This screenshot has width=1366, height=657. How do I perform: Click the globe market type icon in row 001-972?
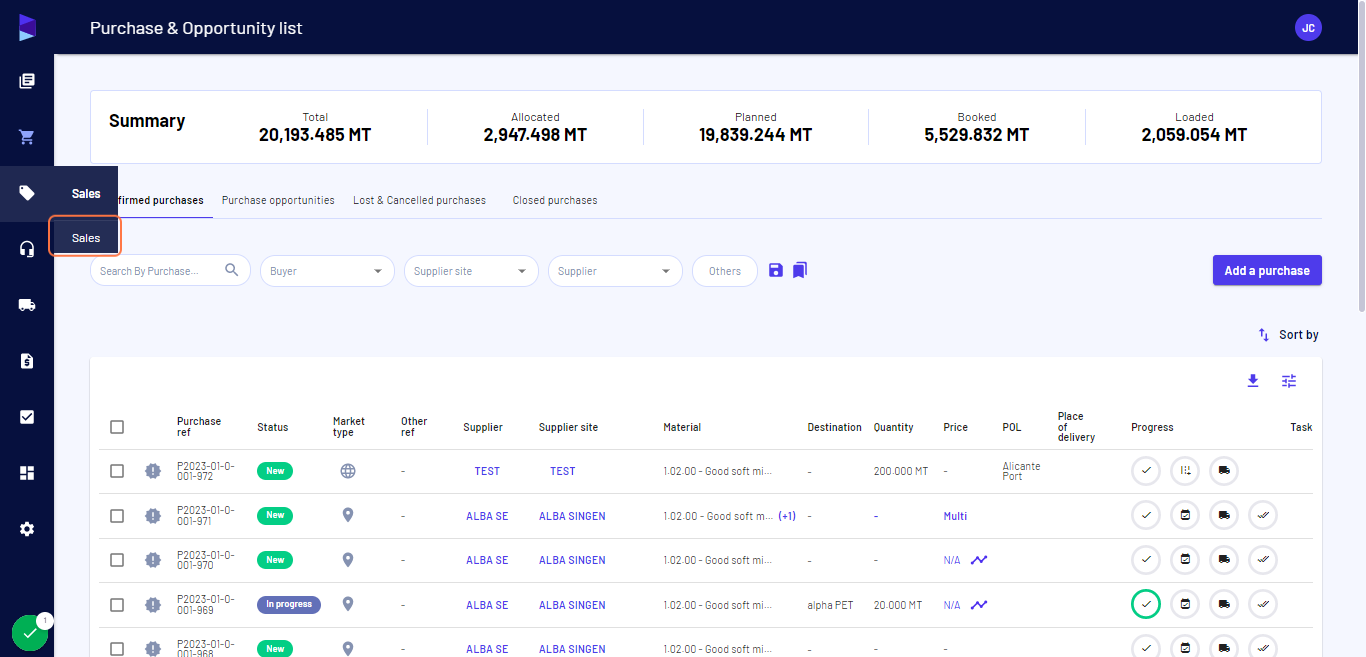tap(348, 471)
